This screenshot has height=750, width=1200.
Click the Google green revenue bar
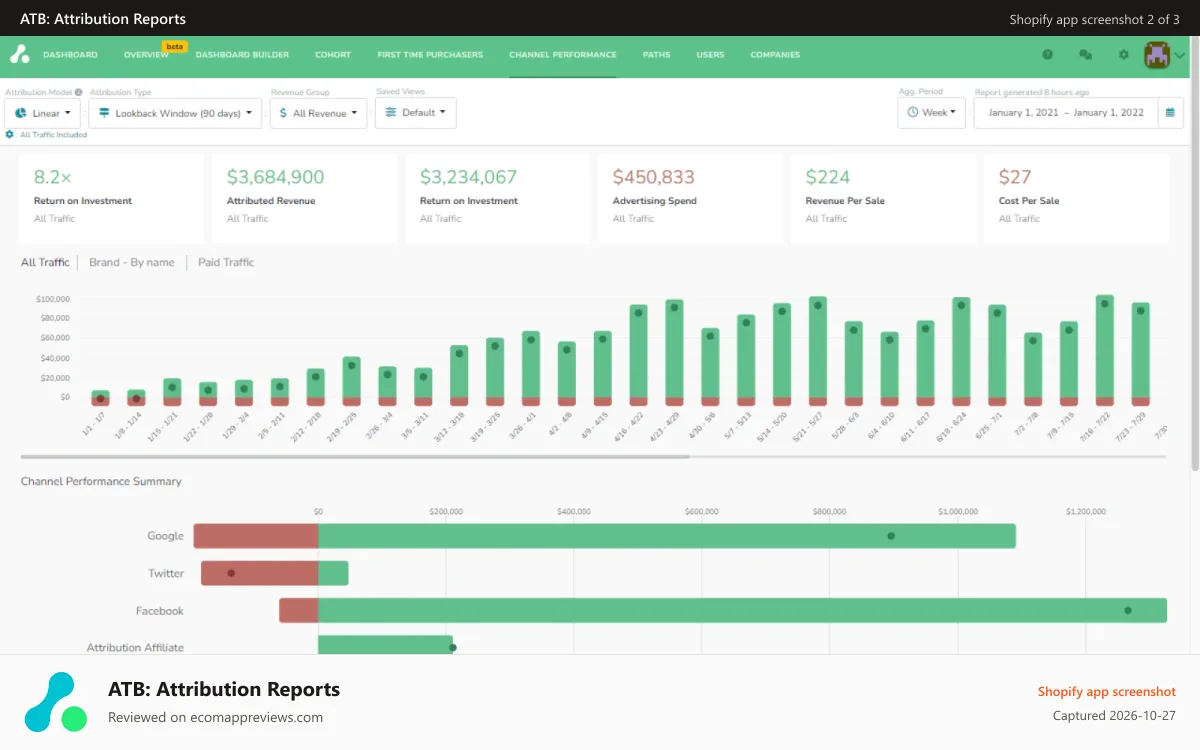pyautogui.click(x=667, y=536)
